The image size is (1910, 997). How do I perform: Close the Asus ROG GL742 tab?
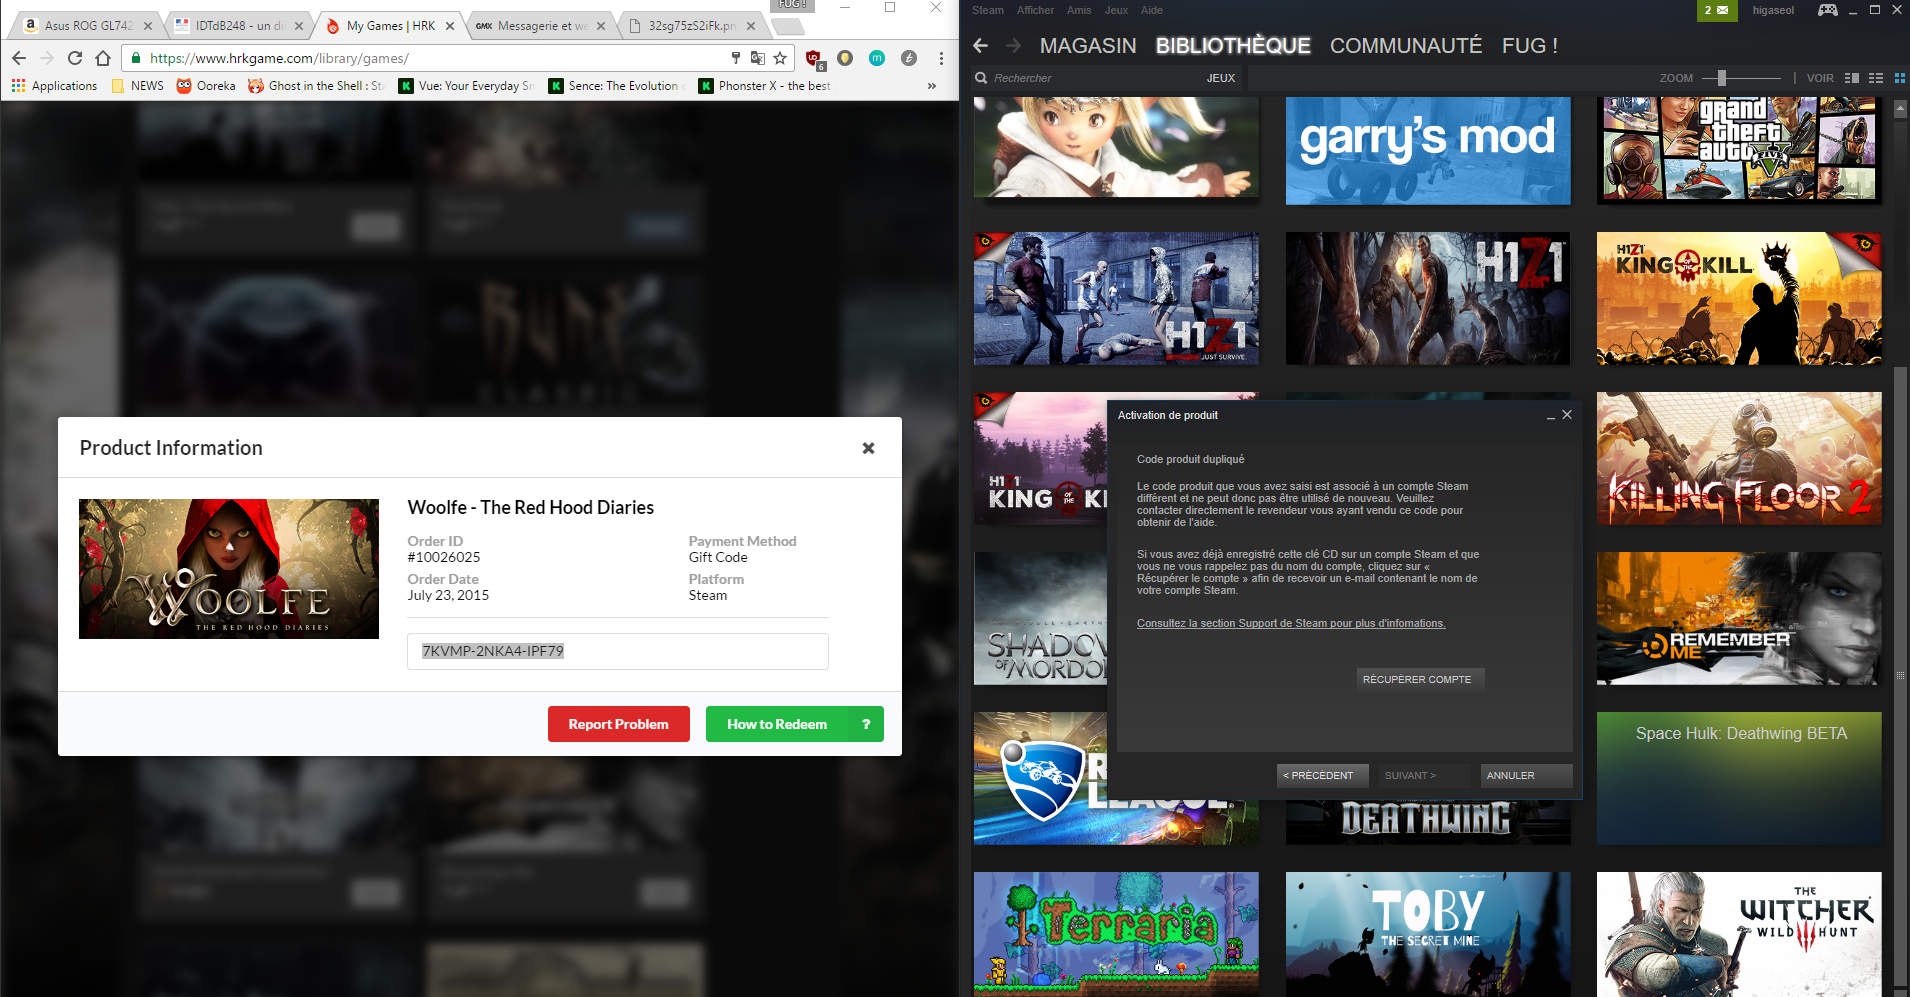point(148,26)
